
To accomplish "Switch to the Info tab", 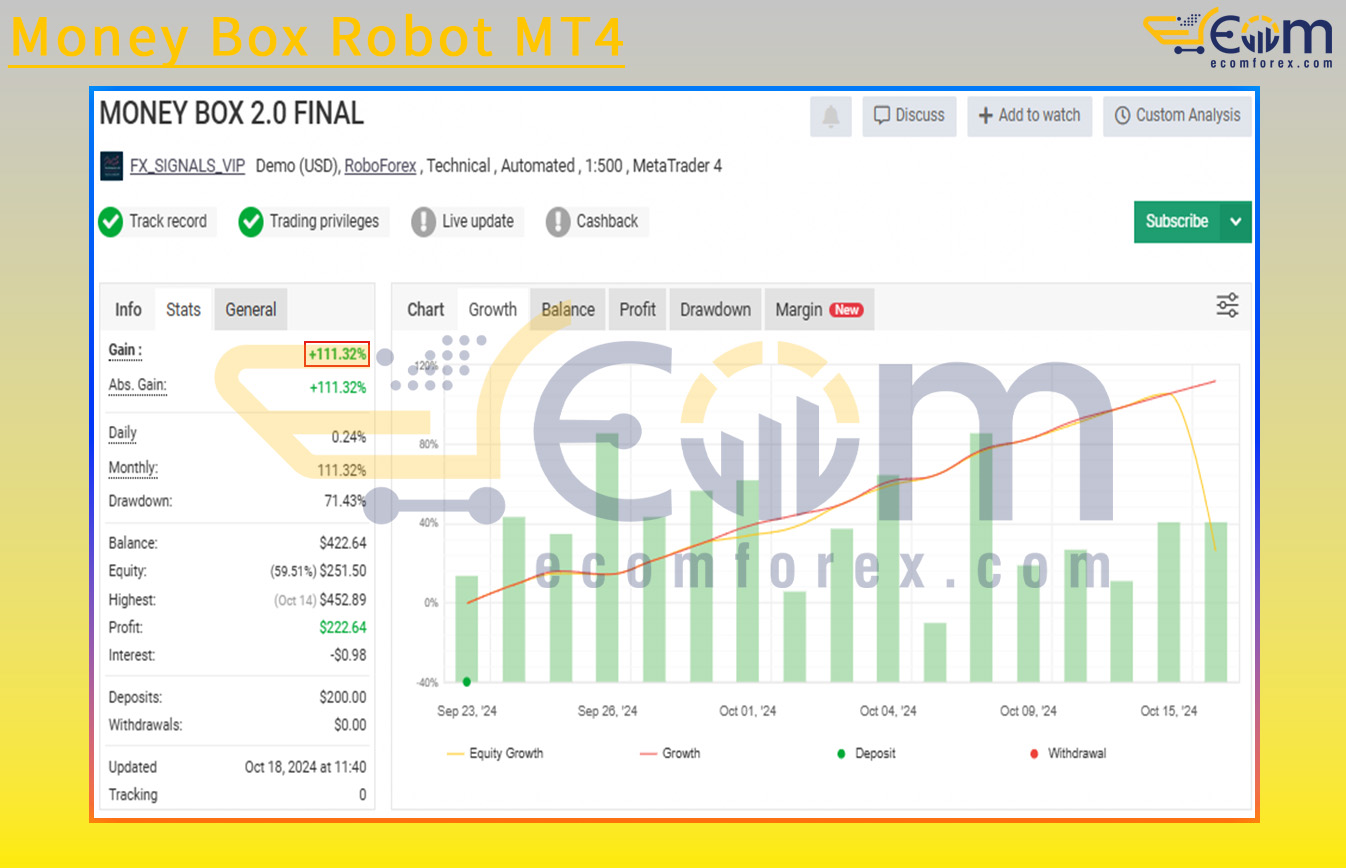I will (128, 310).
